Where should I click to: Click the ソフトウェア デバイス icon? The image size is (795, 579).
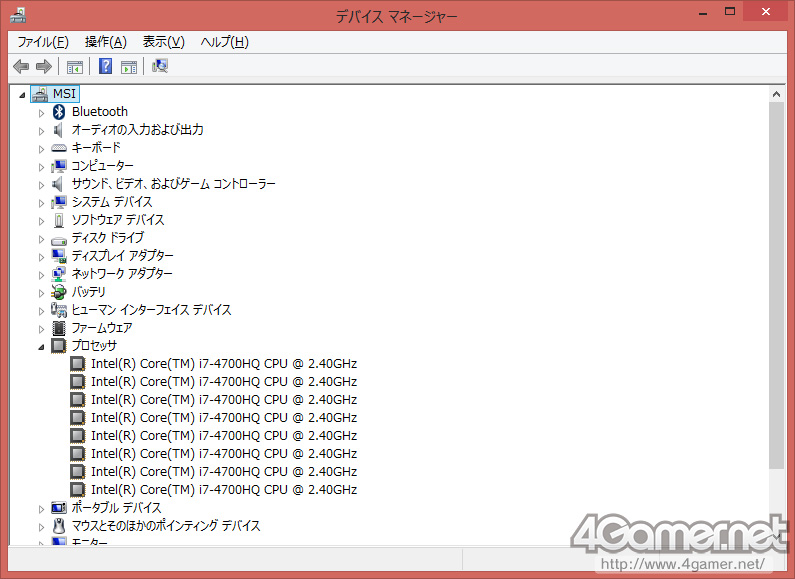(59, 220)
